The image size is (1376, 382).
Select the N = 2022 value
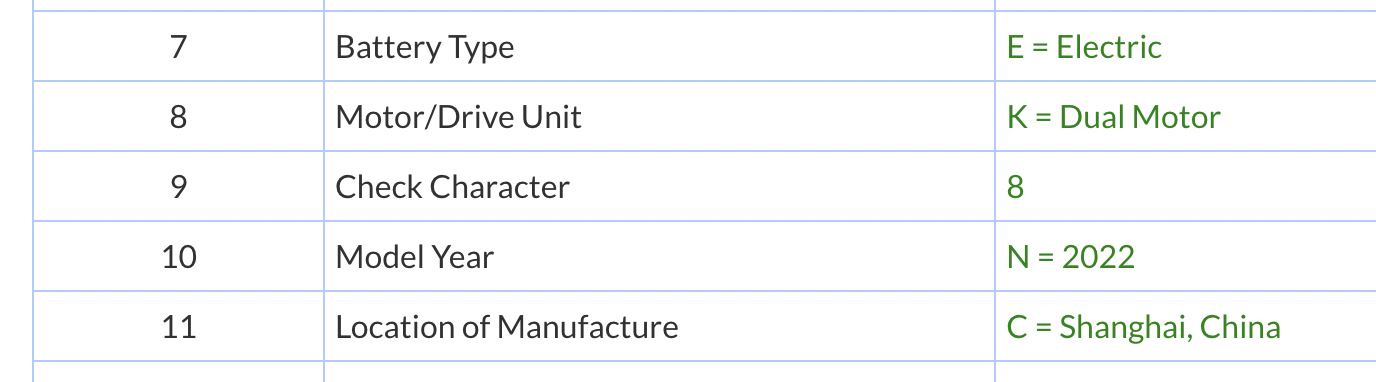[x=1071, y=257]
